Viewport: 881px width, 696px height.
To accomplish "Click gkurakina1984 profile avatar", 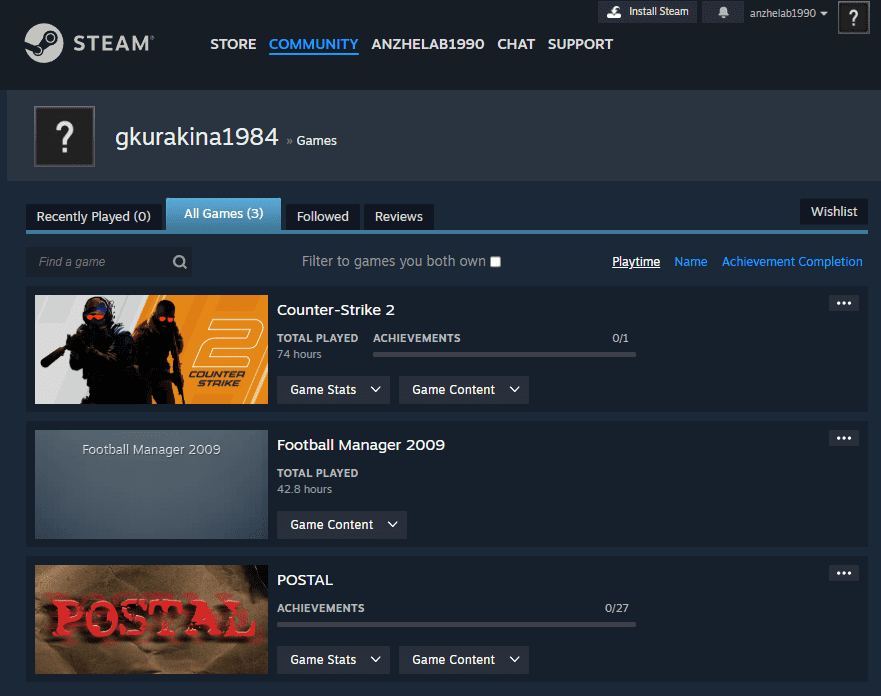I will click(x=64, y=136).
